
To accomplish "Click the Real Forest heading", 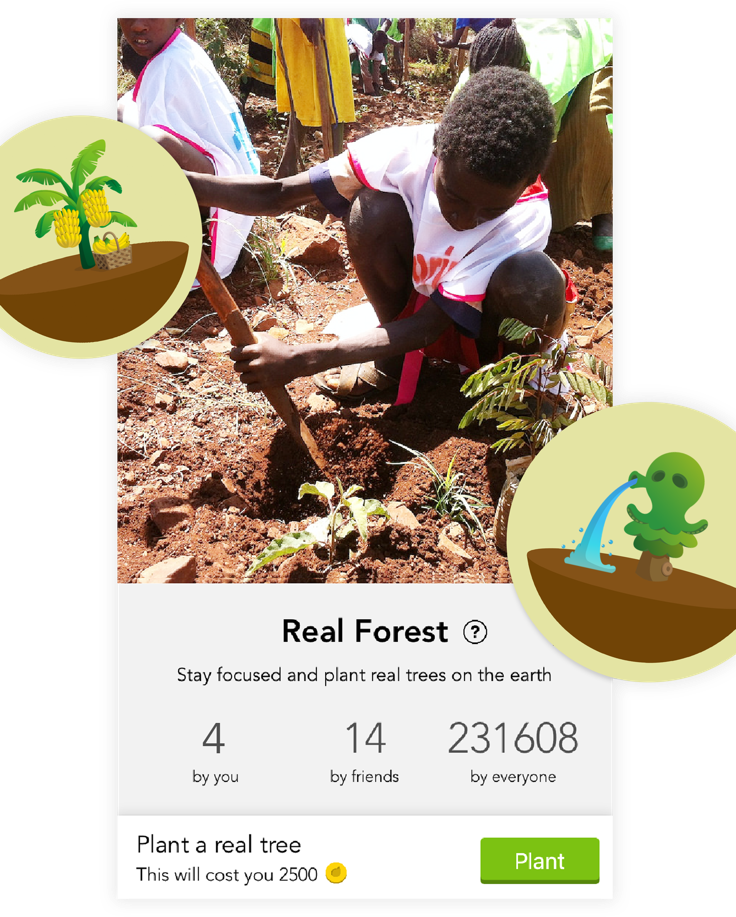I will [365, 632].
